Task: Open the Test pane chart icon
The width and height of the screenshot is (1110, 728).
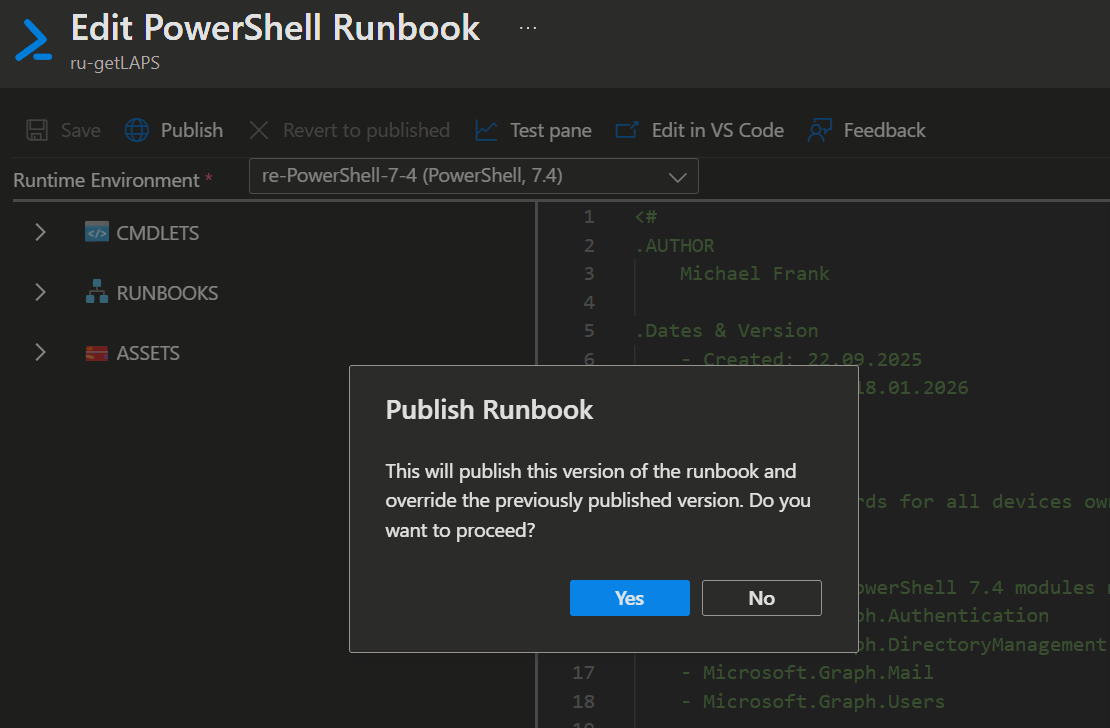Action: [x=486, y=130]
